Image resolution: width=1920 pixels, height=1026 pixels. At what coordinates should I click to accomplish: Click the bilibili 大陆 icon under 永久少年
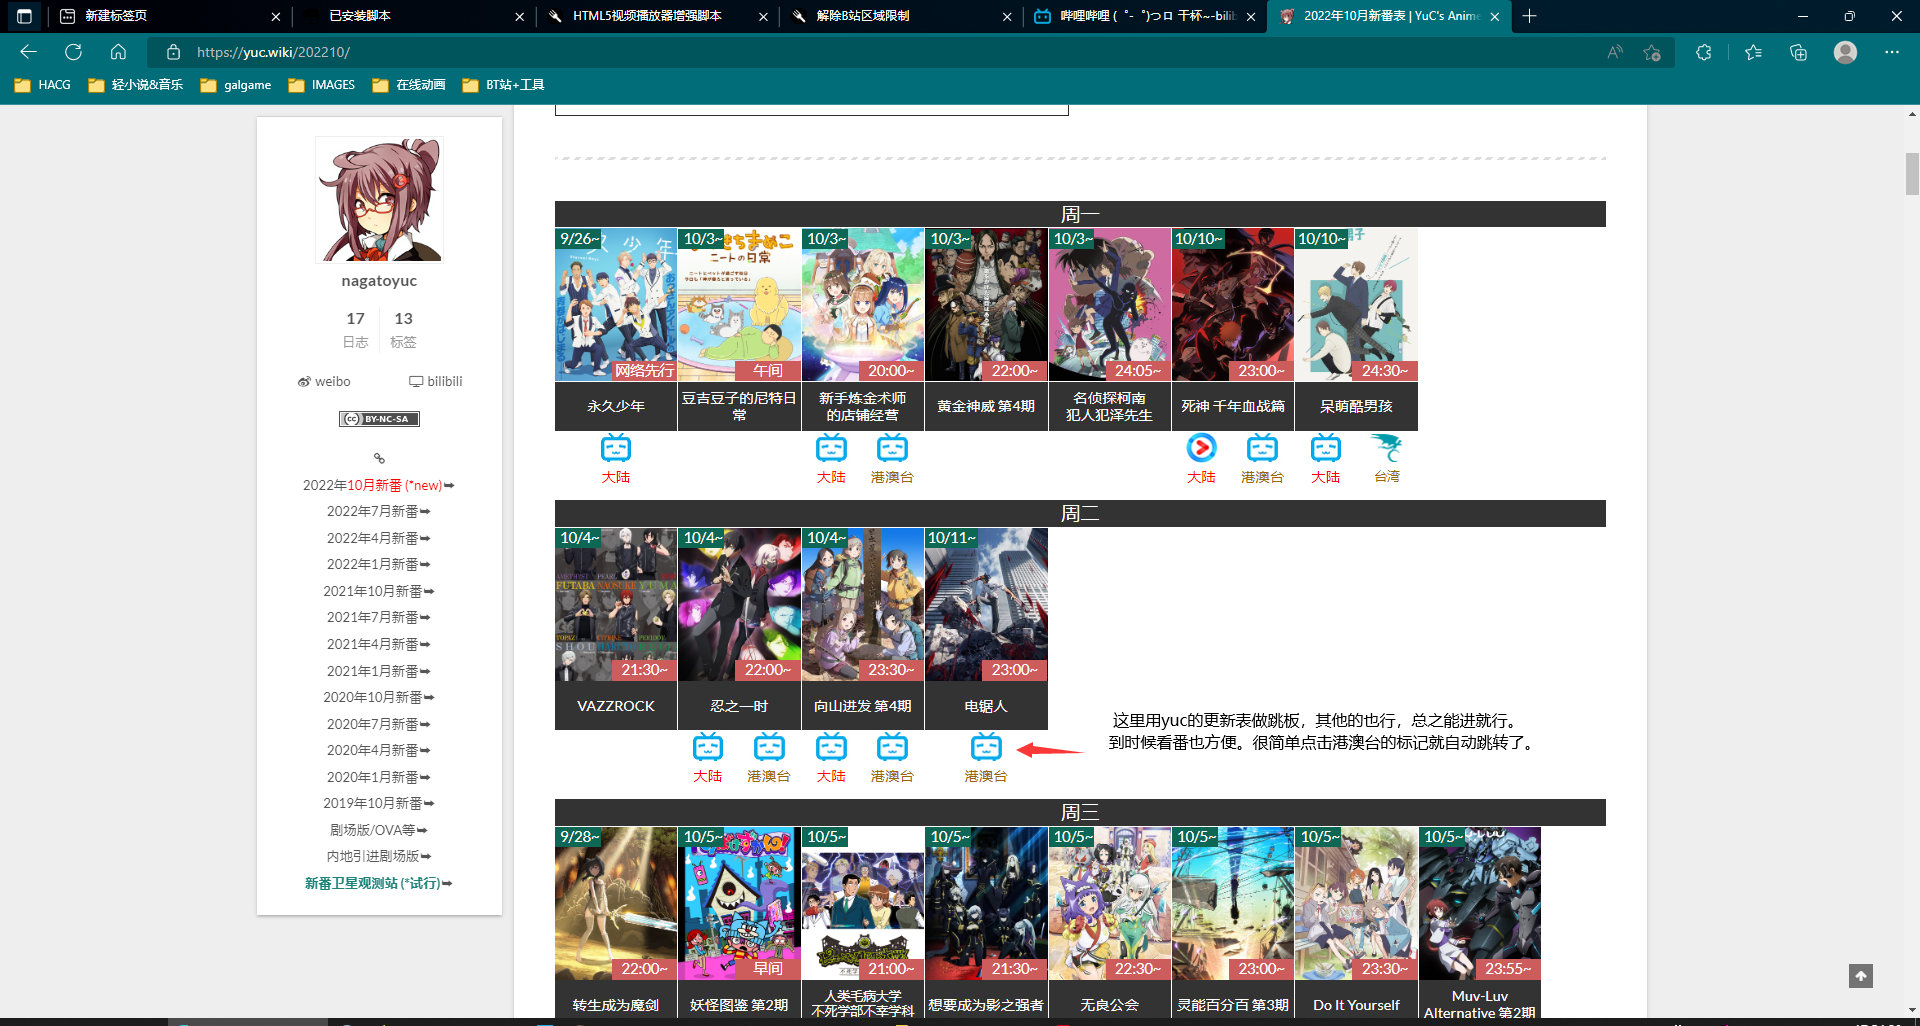(x=616, y=448)
